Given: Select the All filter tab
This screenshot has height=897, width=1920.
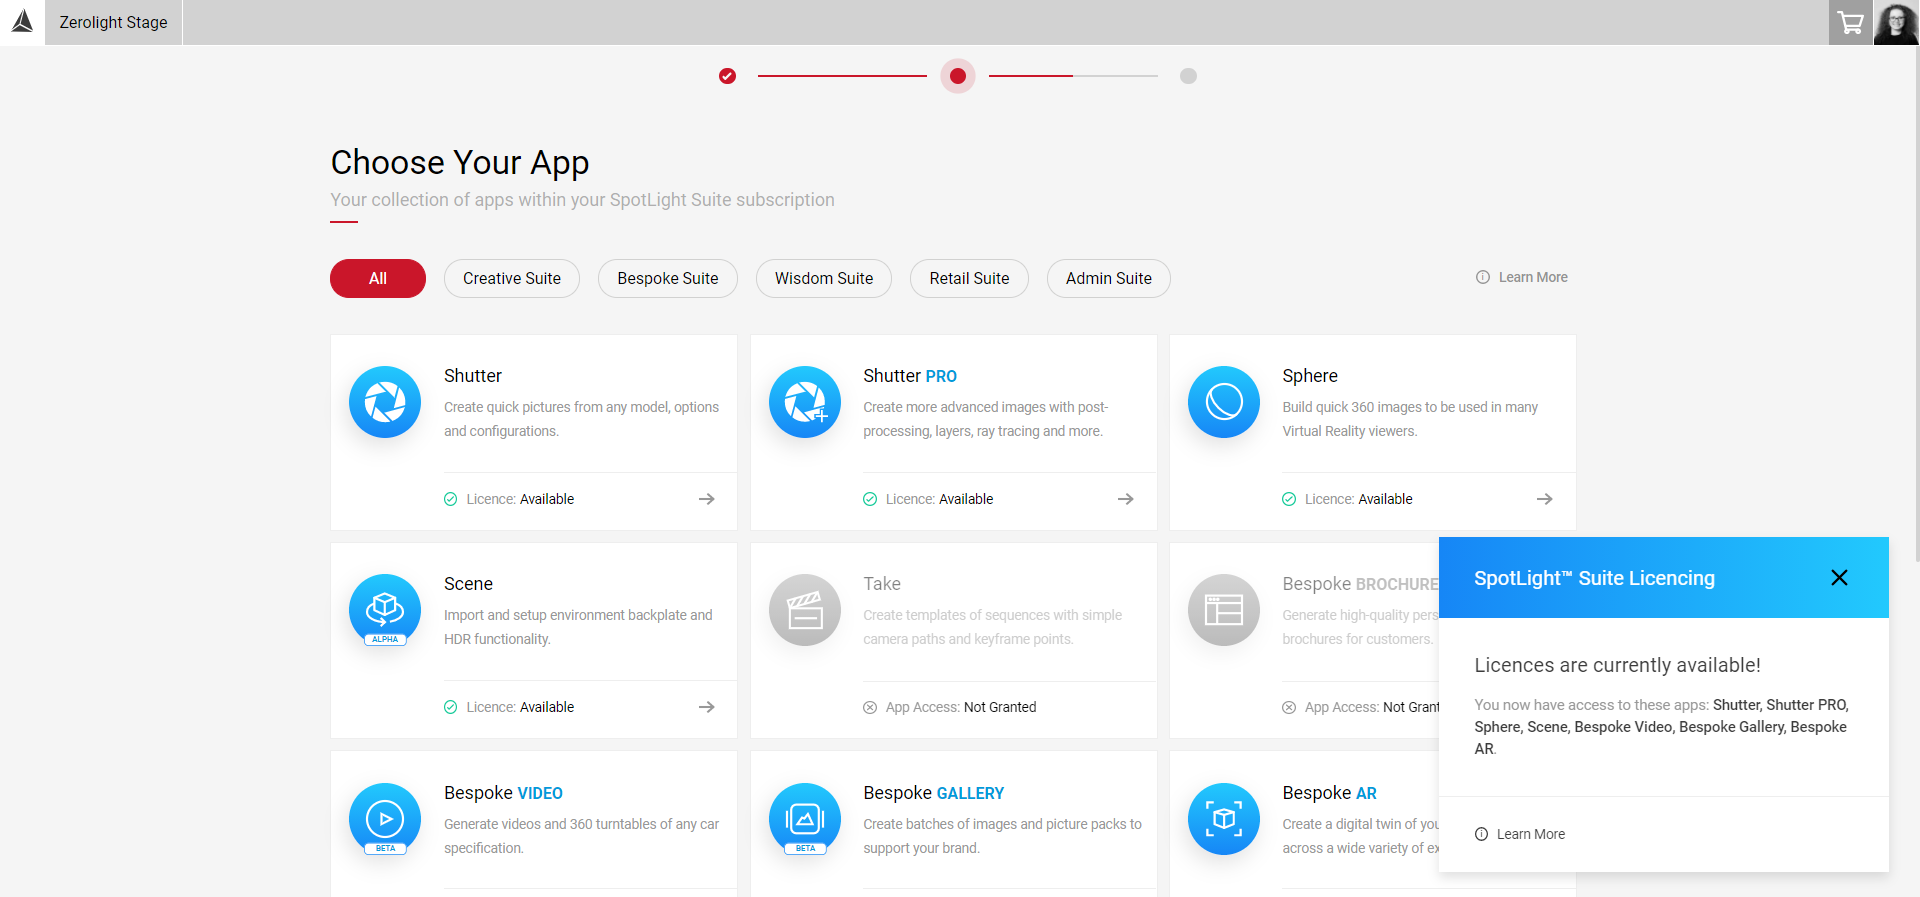Looking at the screenshot, I should (x=378, y=278).
